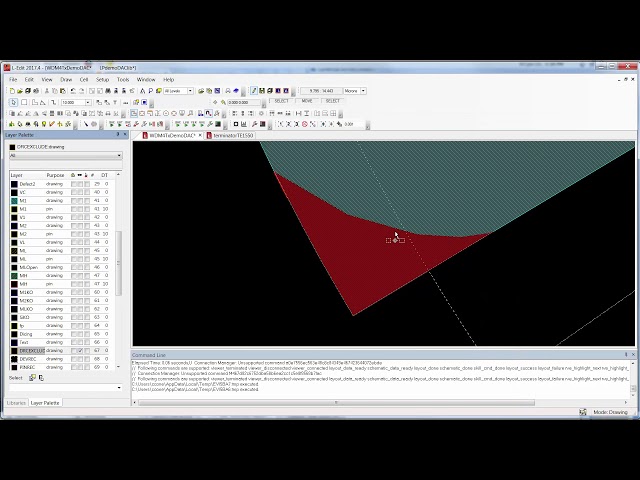Click the status bar icon beside Mode: Drawing
The height and width of the screenshot is (480, 640).
click(583, 412)
